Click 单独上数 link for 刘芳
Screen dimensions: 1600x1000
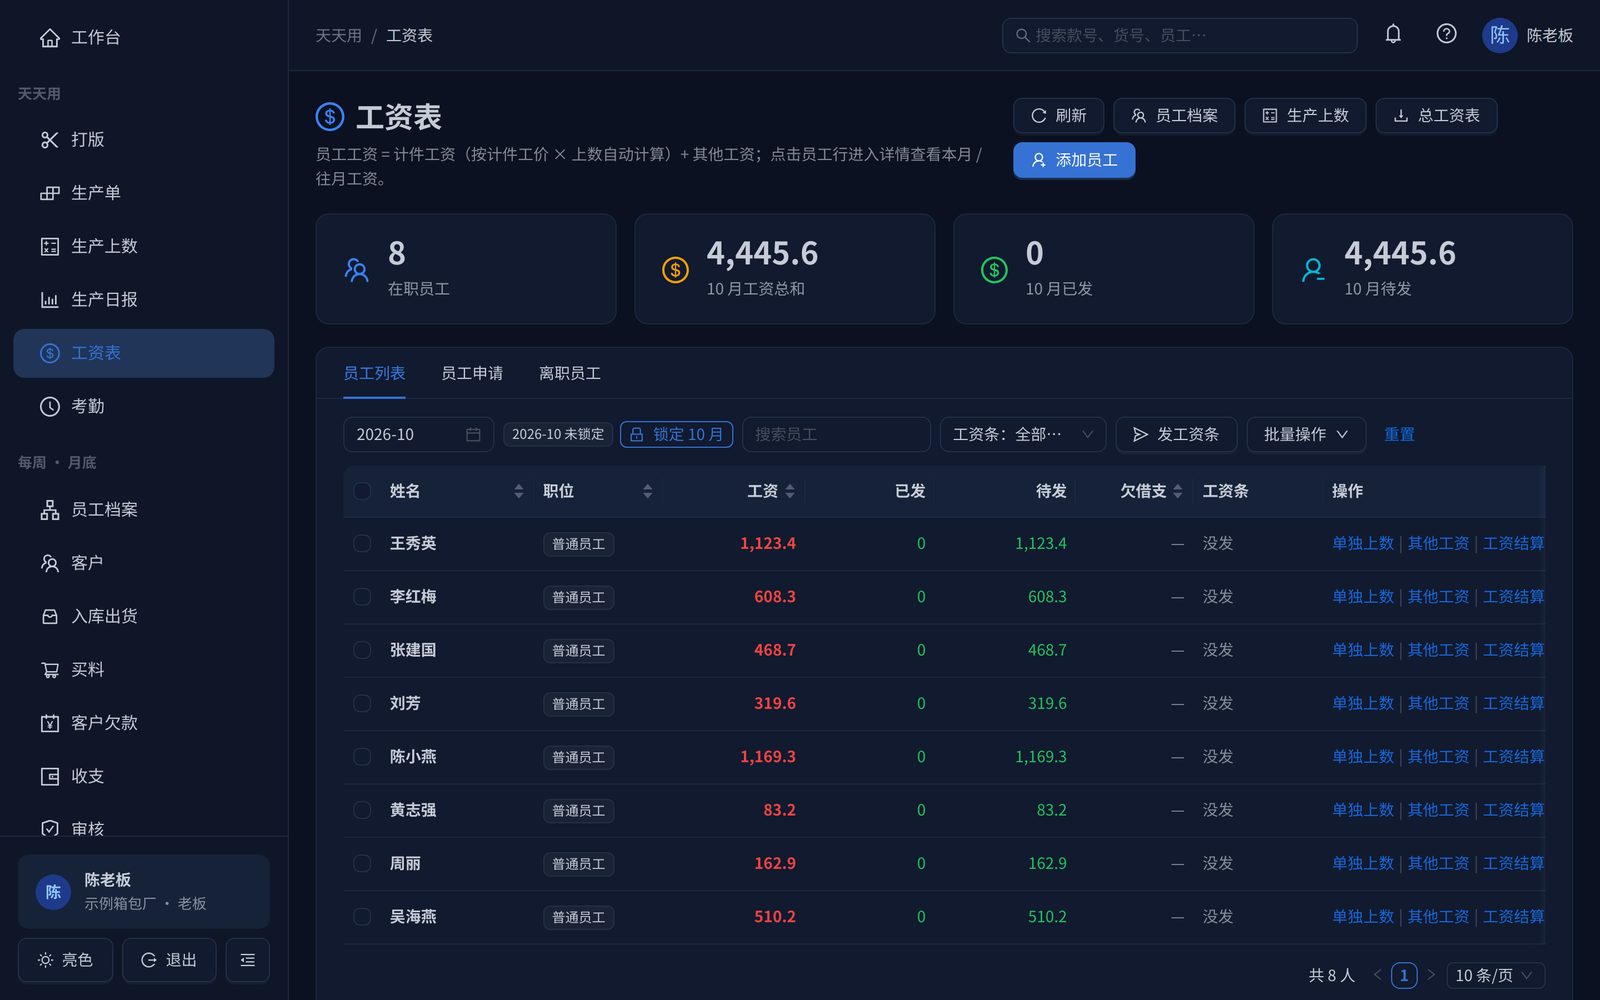(1362, 703)
